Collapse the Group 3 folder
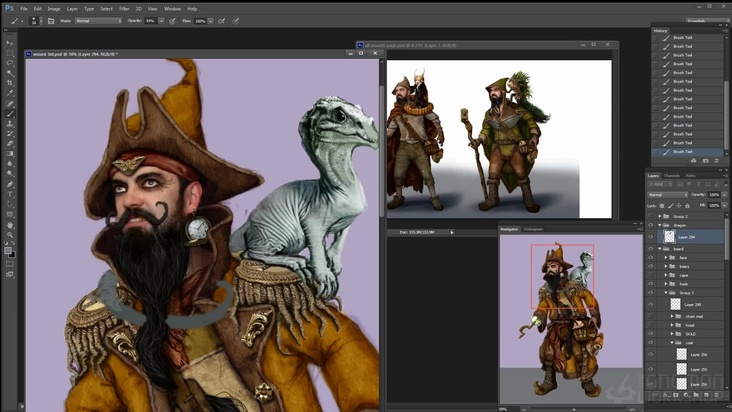This screenshot has width=732, height=412. [666, 293]
